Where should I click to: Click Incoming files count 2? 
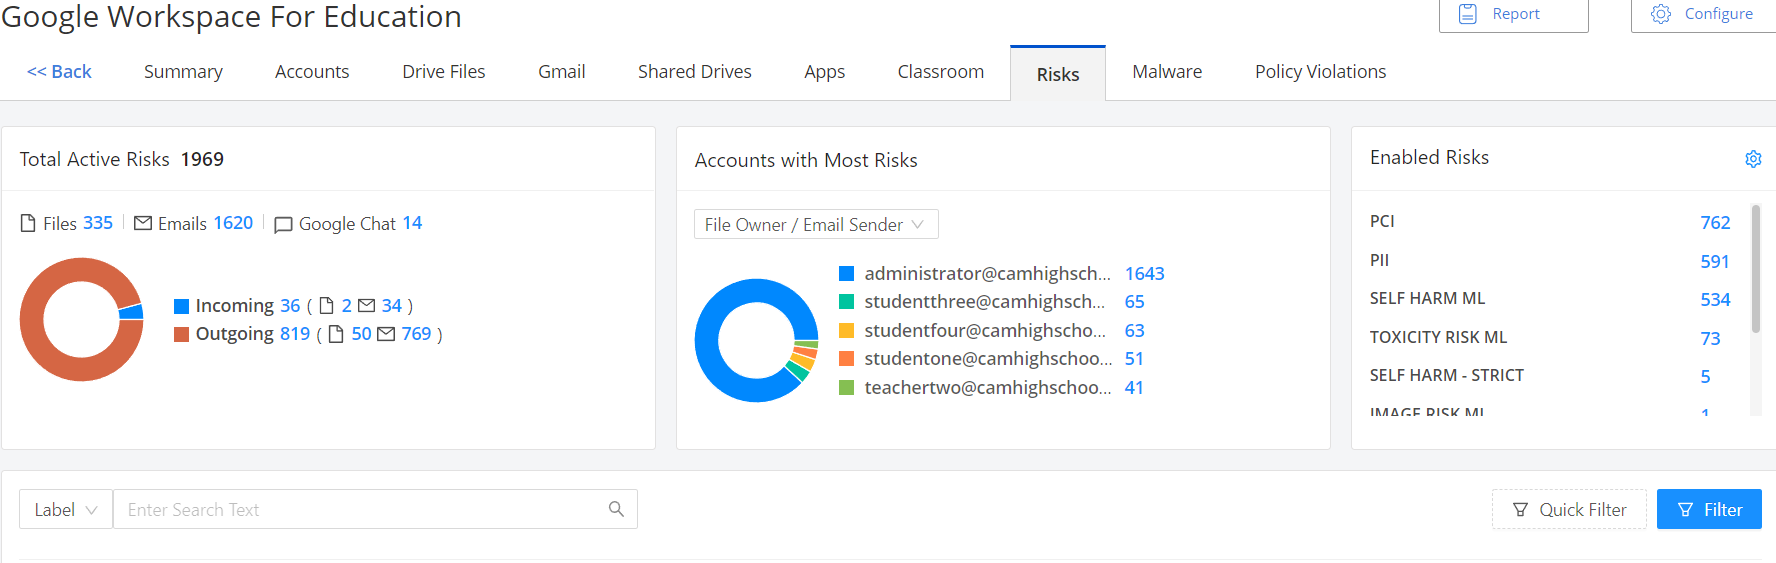coord(347,306)
